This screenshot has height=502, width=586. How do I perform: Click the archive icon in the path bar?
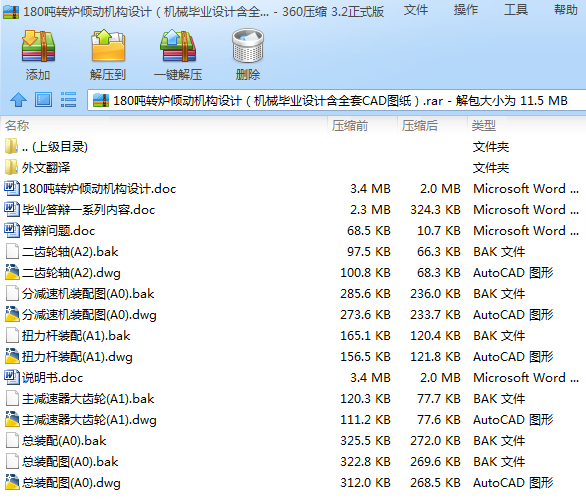(101, 101)
